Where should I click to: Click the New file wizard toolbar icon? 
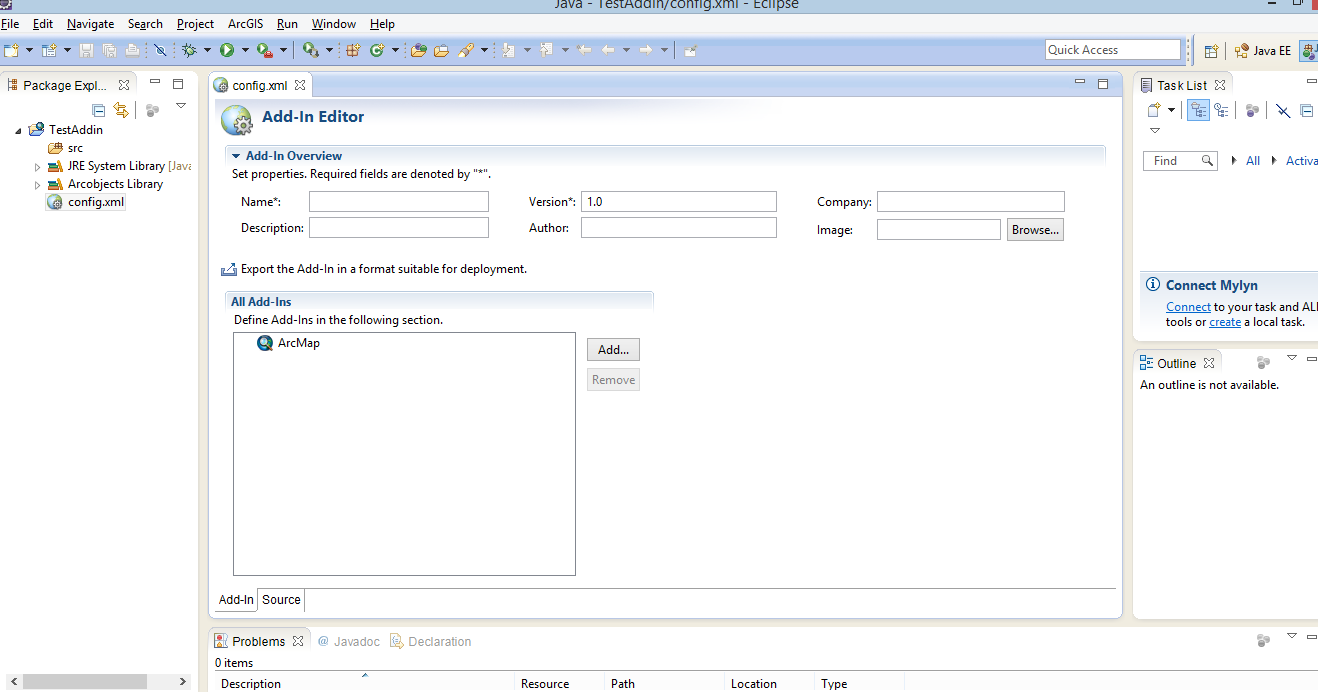[11, 50]
